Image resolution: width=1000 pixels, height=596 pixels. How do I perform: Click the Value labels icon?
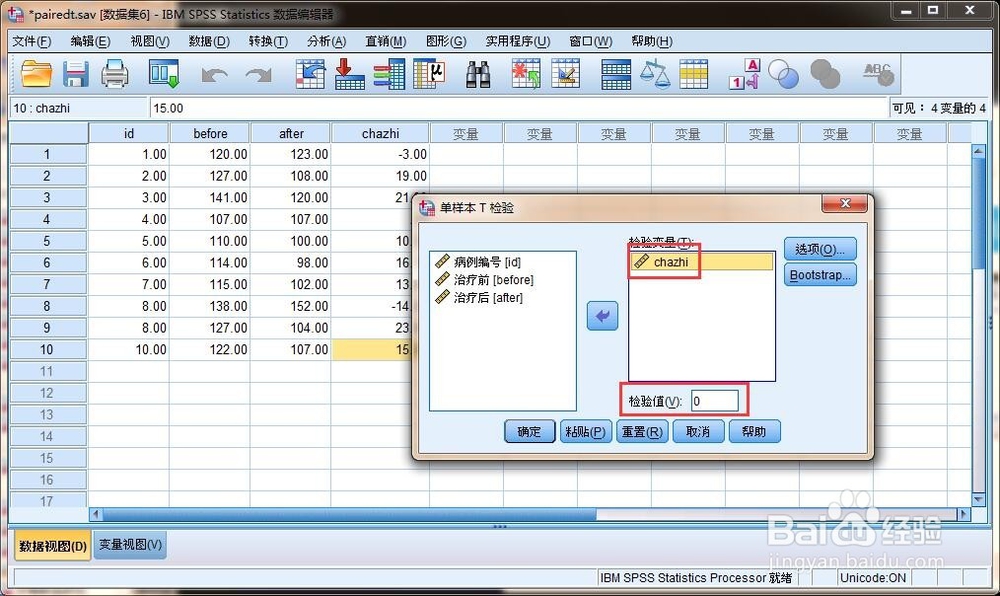[745, 74]
